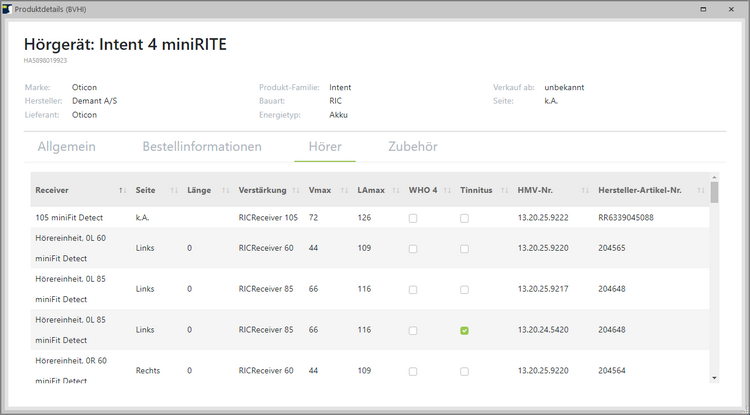Click the Akku energy type value
This screenshot has width=750, height=415.
coord(338,115)
